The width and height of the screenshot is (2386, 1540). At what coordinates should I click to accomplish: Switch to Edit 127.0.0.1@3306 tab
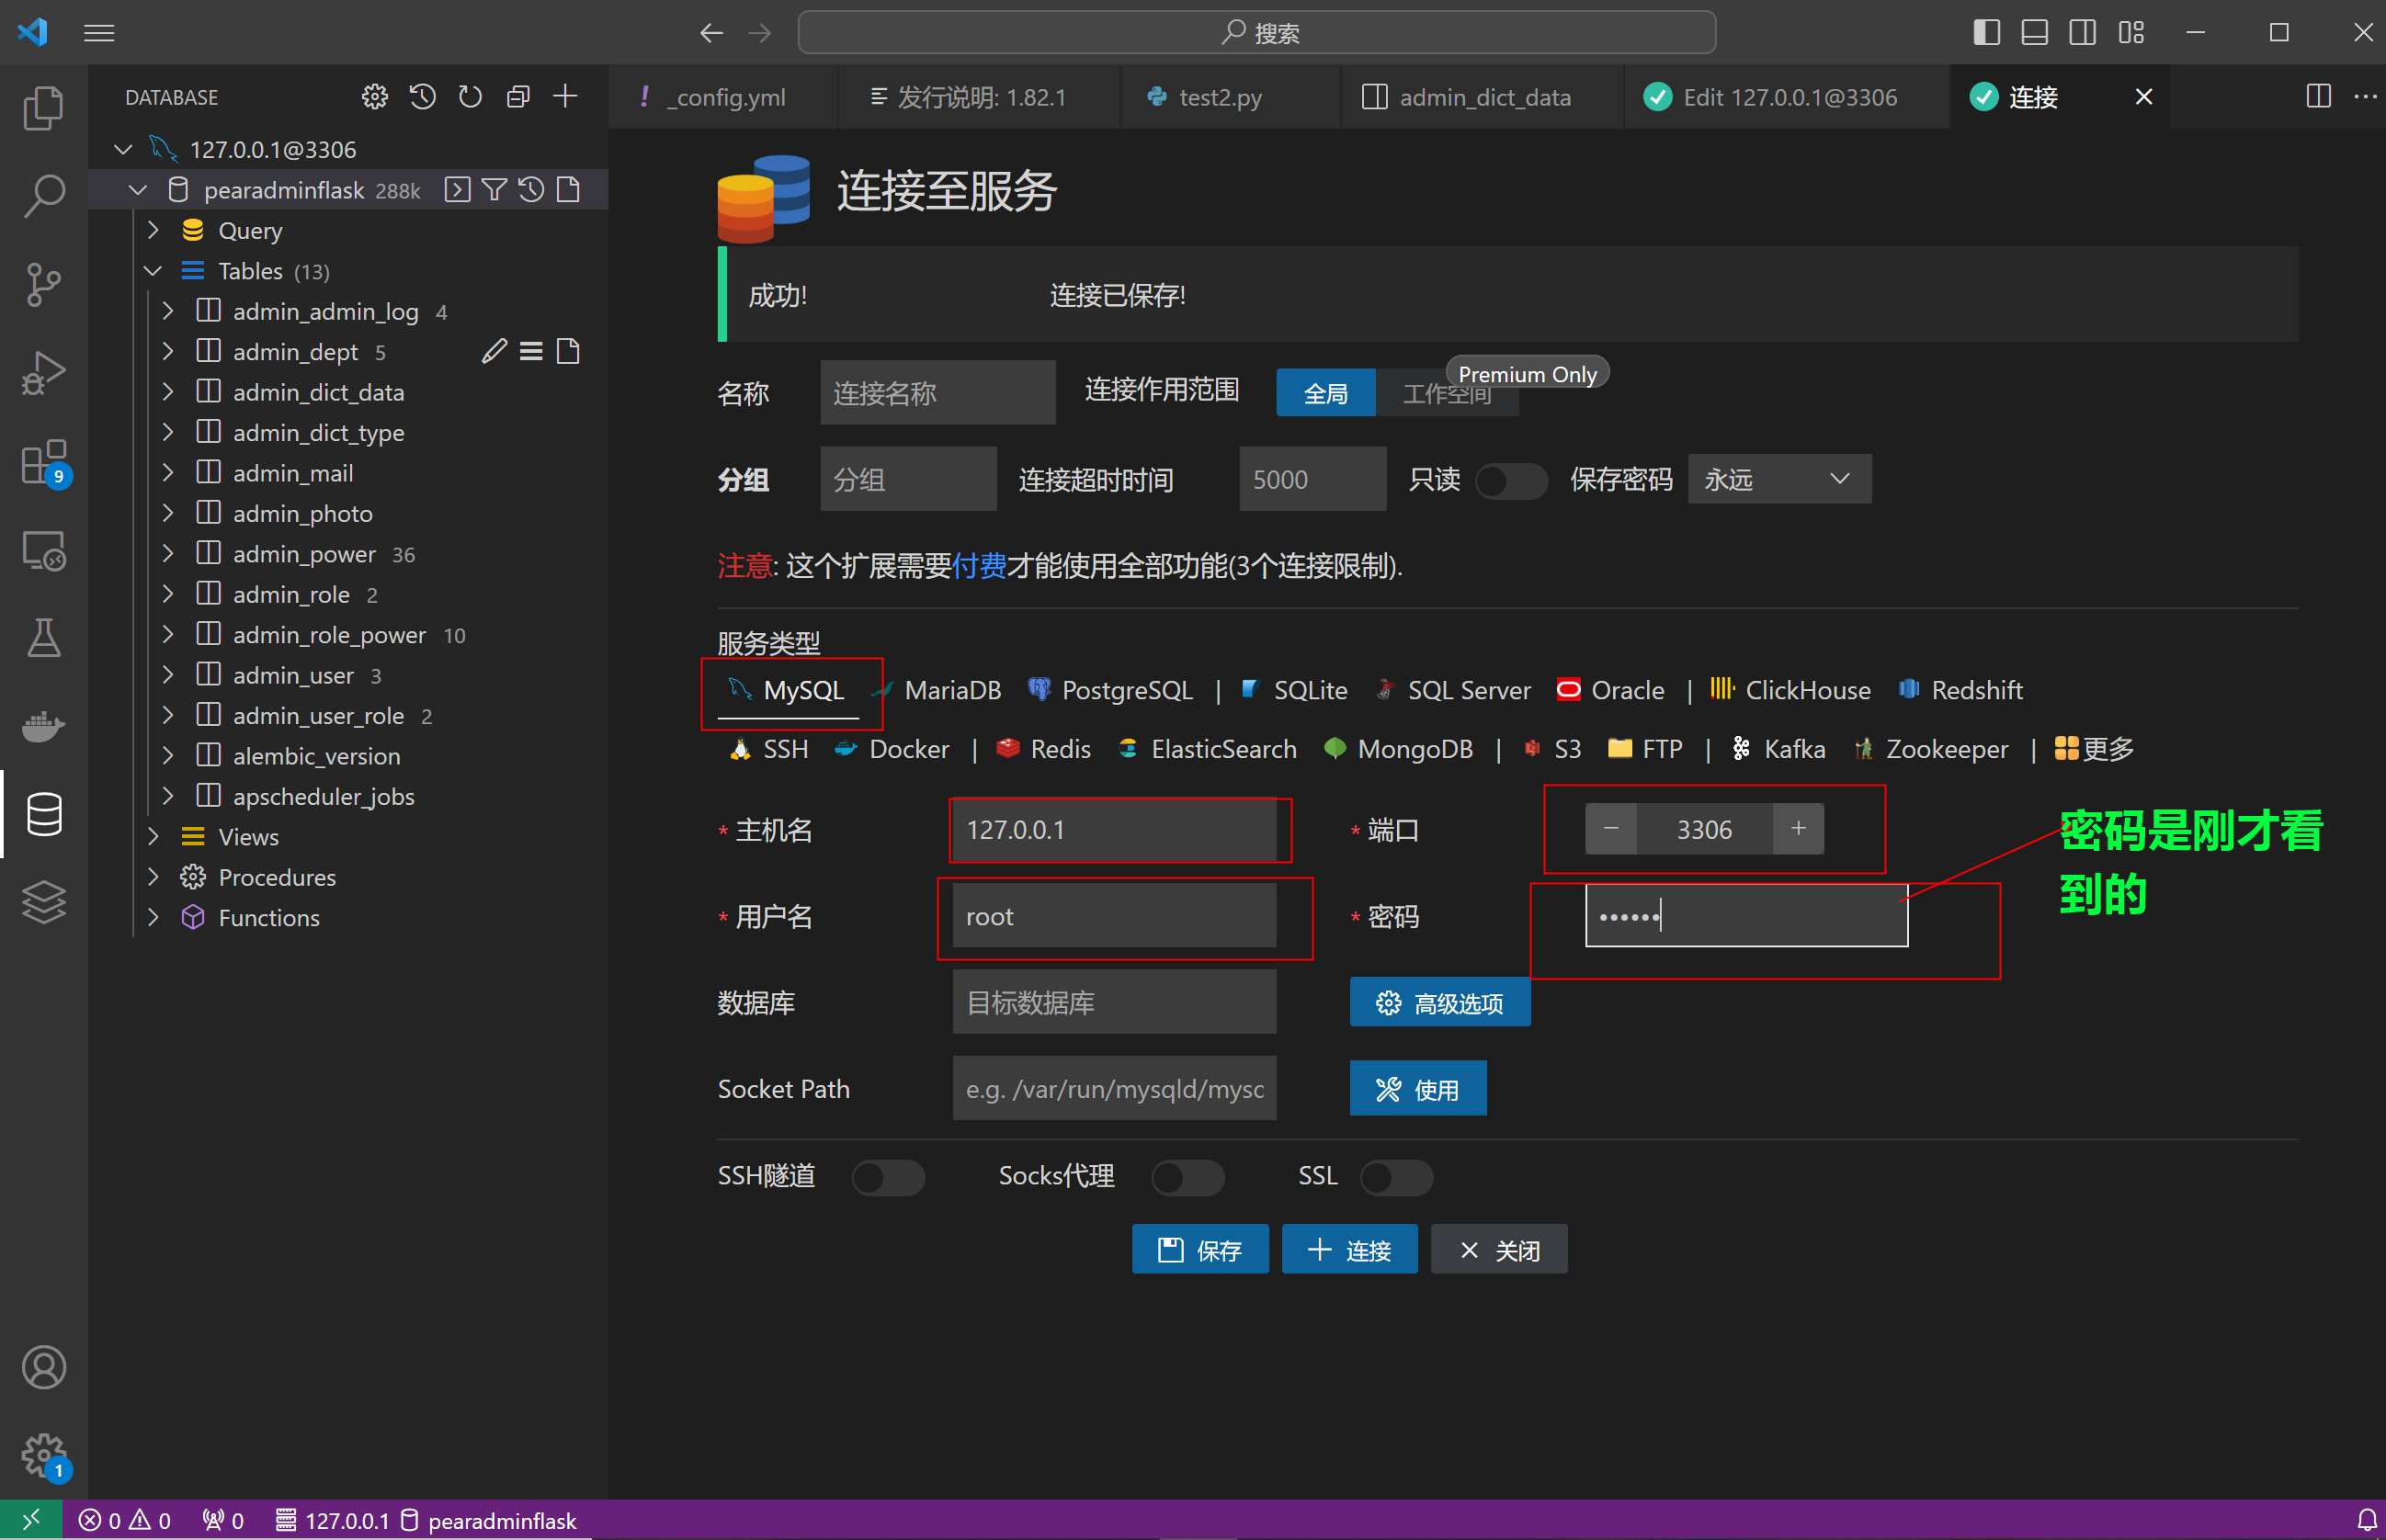point(1787,97)
